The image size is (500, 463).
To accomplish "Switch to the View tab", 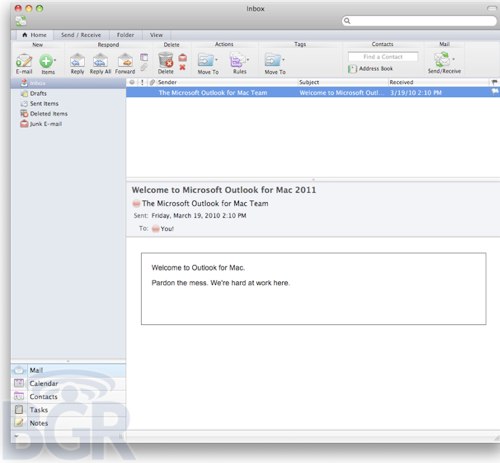I will [x=156, y=35].
